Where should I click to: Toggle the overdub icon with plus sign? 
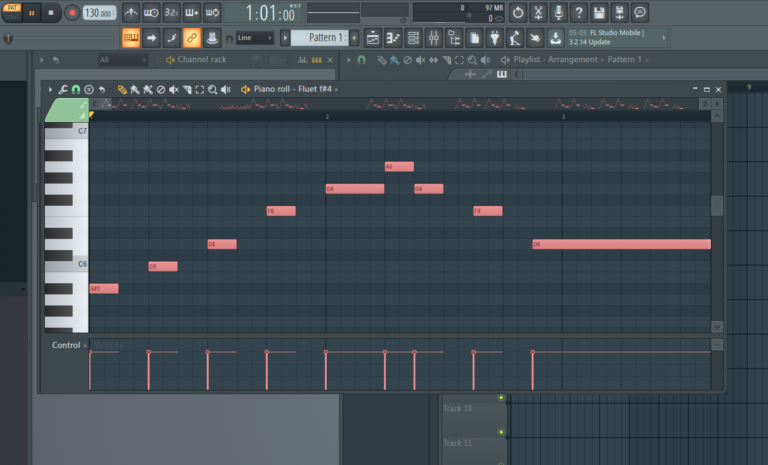(192, 13)
